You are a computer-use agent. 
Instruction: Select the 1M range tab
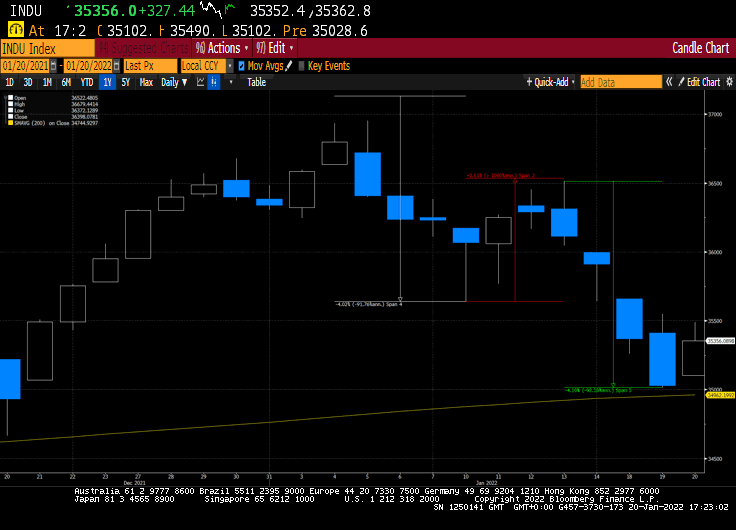(47, 82)
